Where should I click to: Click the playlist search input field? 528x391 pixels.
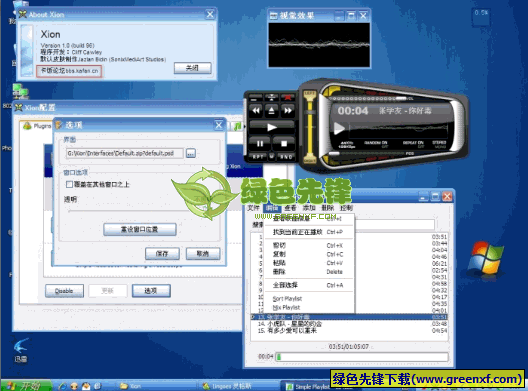pos(394,224)
